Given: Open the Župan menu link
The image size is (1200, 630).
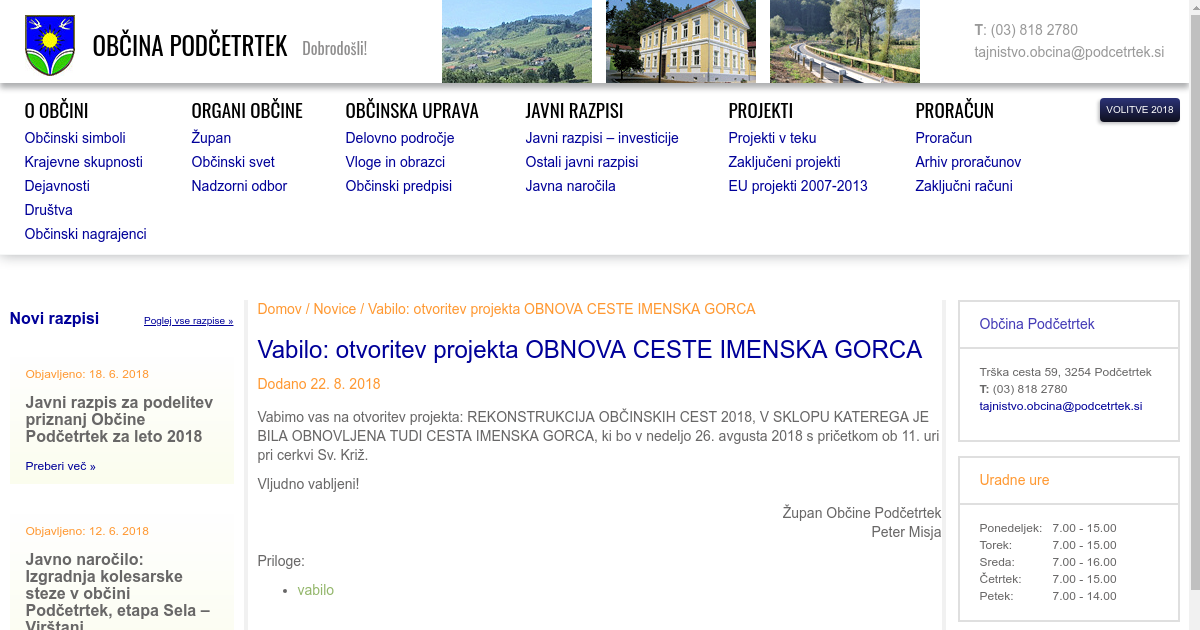Looking at the screenshot, I should tap(211, 138).
